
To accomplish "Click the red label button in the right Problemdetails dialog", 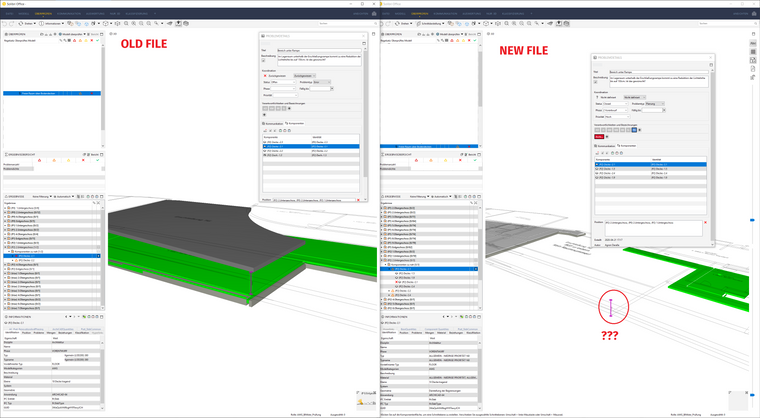I will pyautogui.click(x=599, y=137).
